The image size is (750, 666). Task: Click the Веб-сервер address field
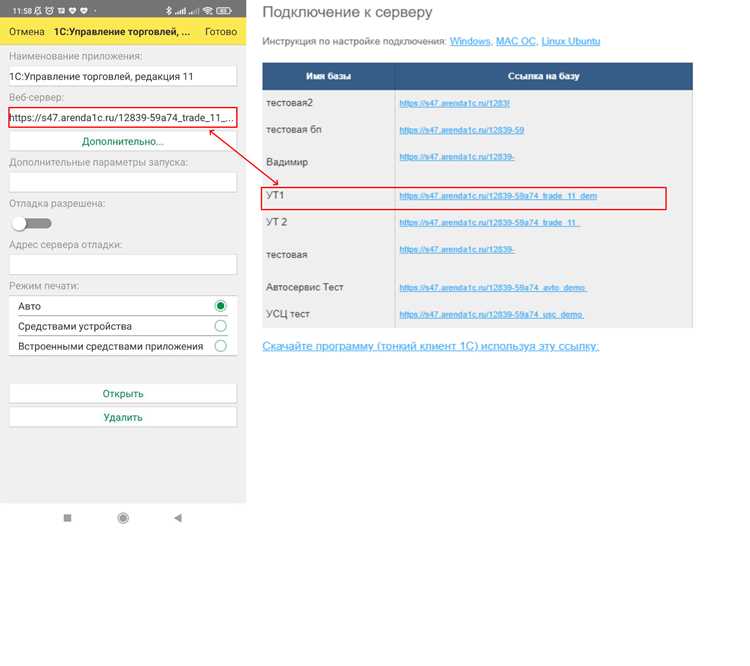tap(123, 117)
